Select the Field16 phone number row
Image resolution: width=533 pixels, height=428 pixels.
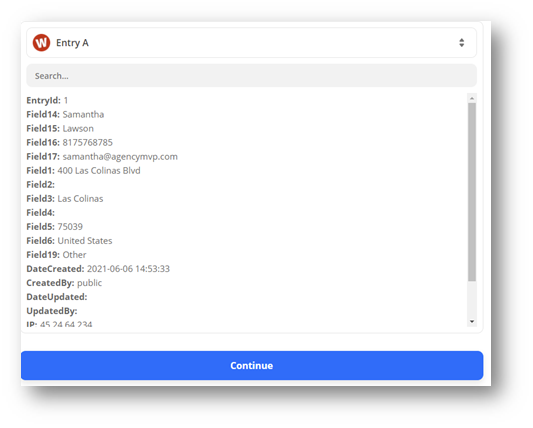pos(70,142)
